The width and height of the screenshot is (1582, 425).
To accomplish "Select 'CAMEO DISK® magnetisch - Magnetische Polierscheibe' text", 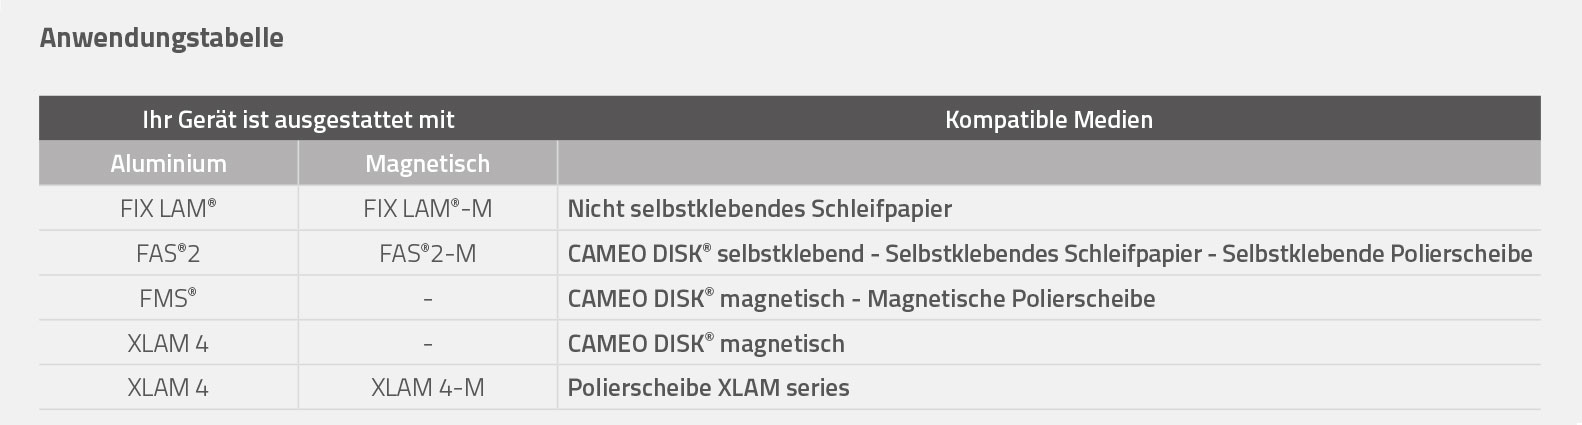I will [x=861, y=298].
